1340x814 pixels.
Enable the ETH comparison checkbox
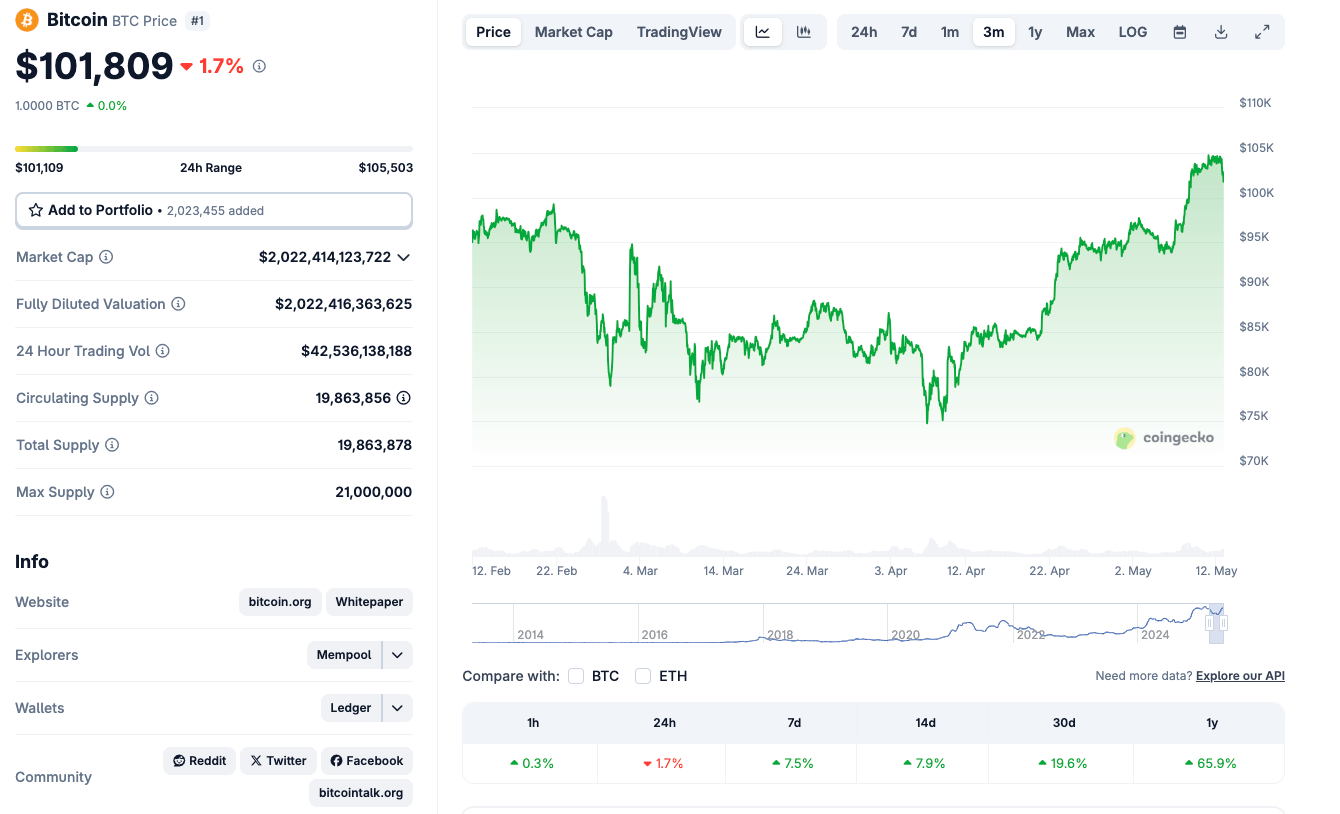pos(643,676)
